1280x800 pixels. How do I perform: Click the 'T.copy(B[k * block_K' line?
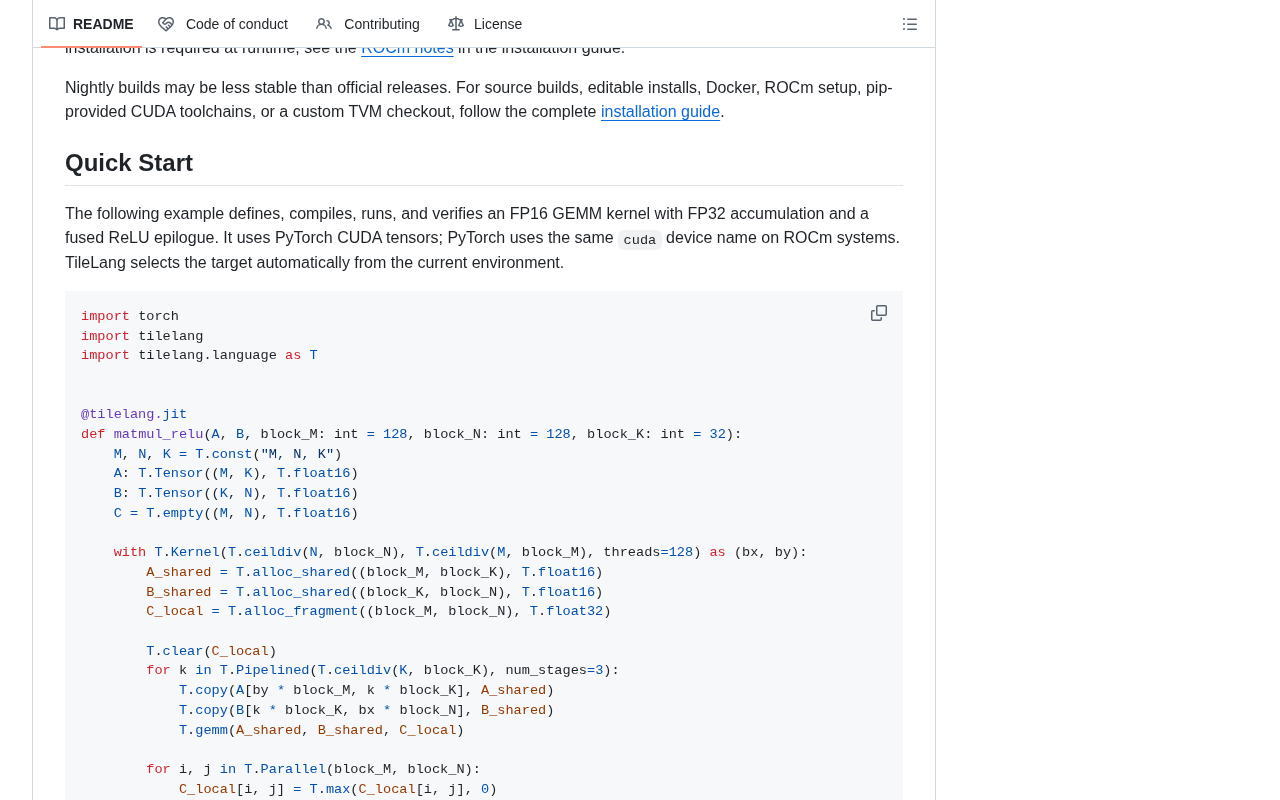tap(367, 710)
